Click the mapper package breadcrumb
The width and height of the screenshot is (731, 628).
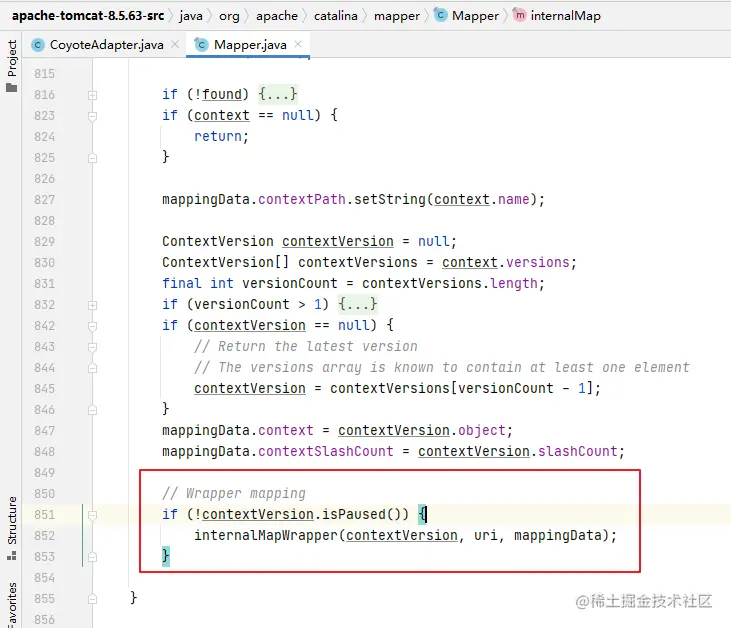click(397, 16)
